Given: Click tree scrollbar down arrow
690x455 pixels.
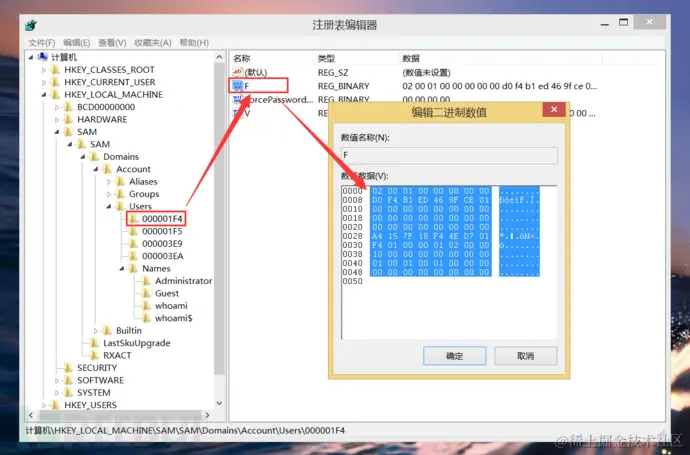Looking at the screenshot, I should pos(219,403).
